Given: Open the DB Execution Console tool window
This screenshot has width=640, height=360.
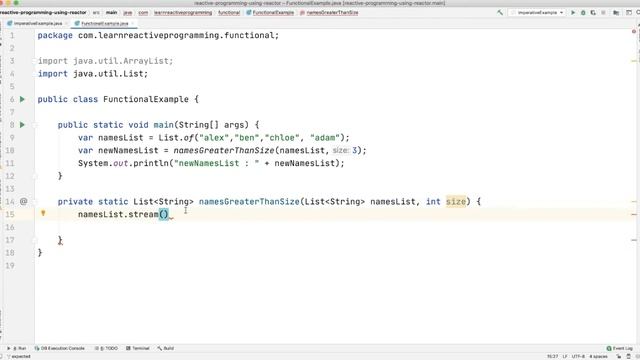Looking at the screenshot, I should click(60, 348).
